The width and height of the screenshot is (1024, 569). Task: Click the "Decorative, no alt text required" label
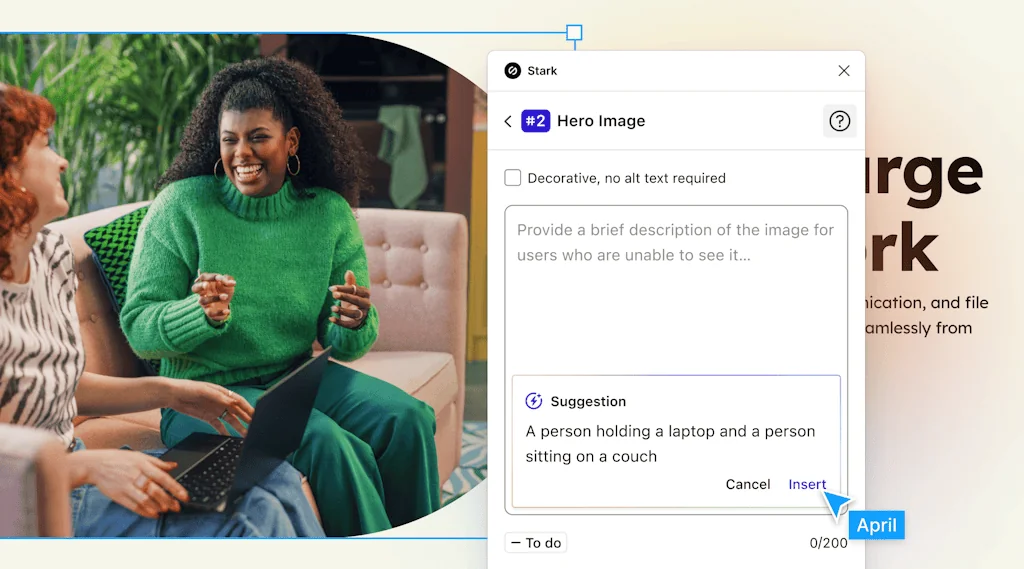tap(626, 178)
